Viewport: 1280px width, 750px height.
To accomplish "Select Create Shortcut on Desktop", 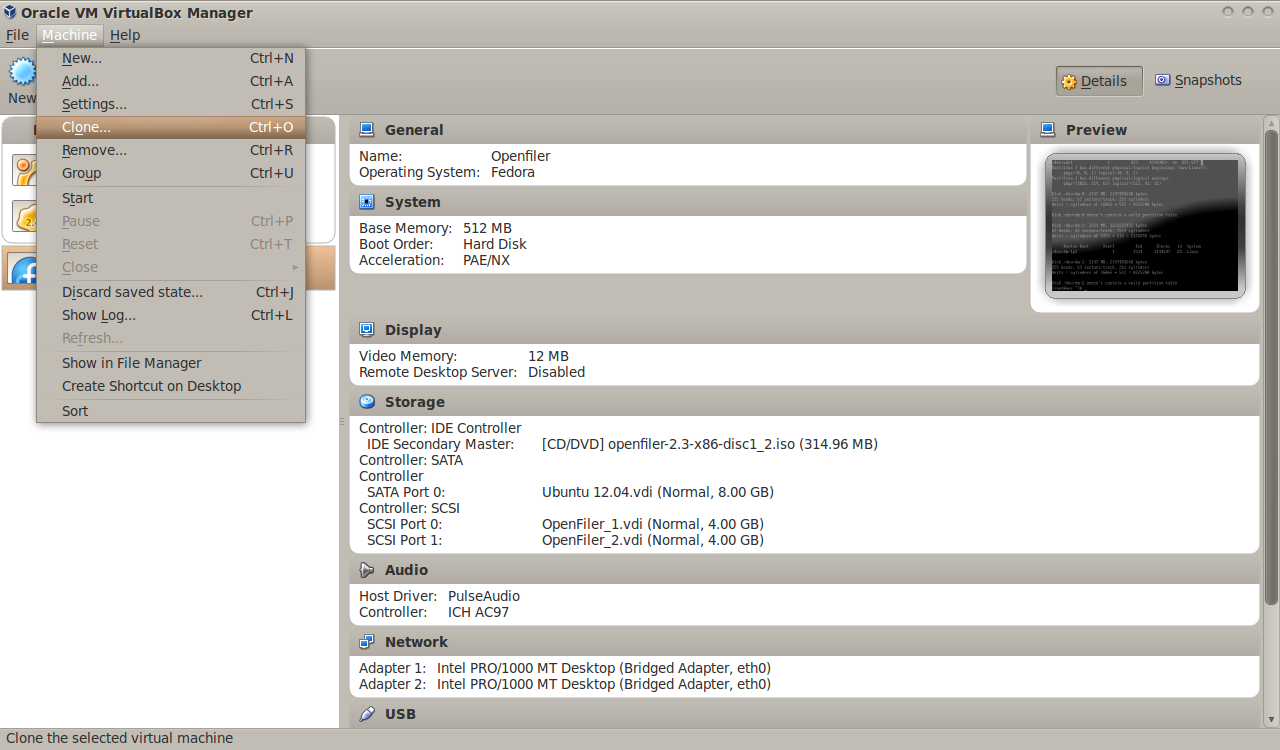I will pos(171,386).
